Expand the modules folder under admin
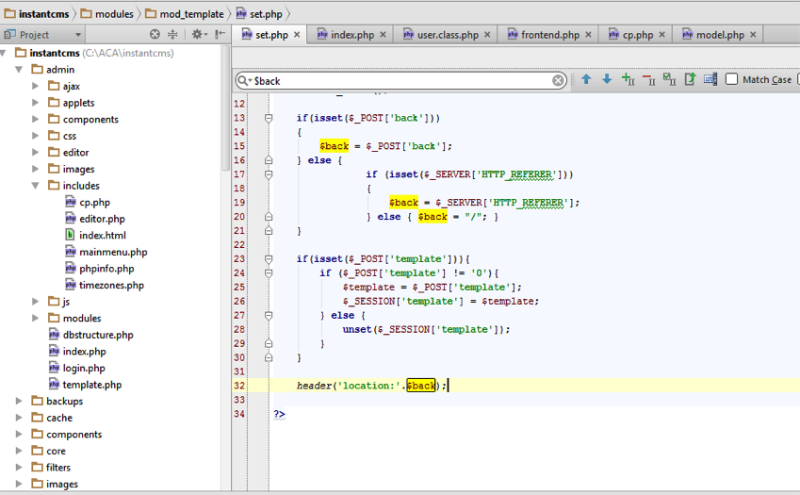800x495 pixels. pos(36,318)
